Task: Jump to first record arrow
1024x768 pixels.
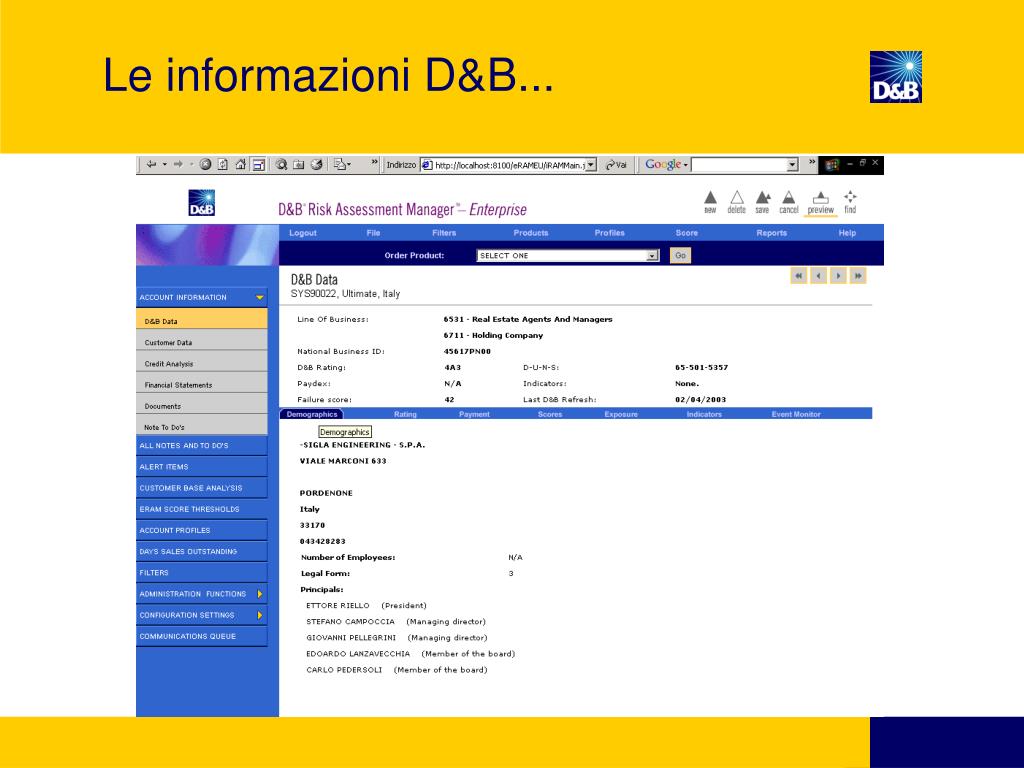Action: pyautogui.click(x=799, y=276)
